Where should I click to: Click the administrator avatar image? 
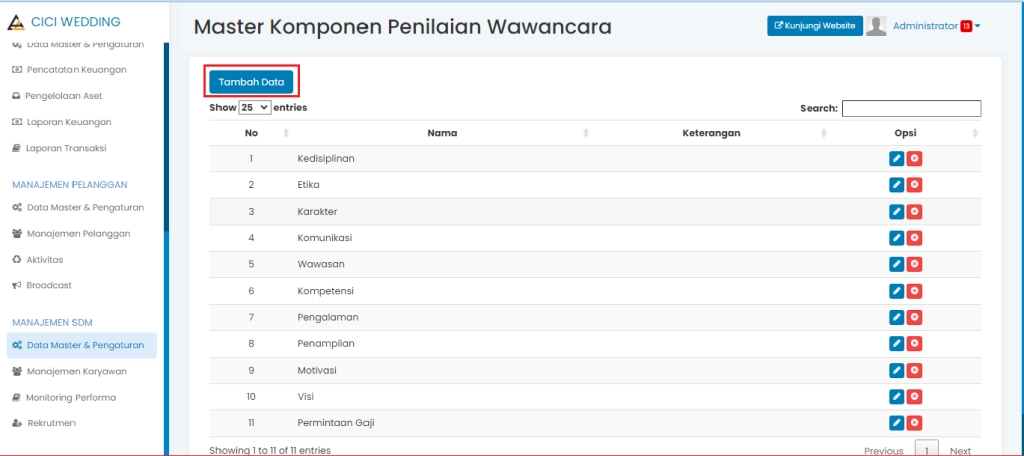876,26
